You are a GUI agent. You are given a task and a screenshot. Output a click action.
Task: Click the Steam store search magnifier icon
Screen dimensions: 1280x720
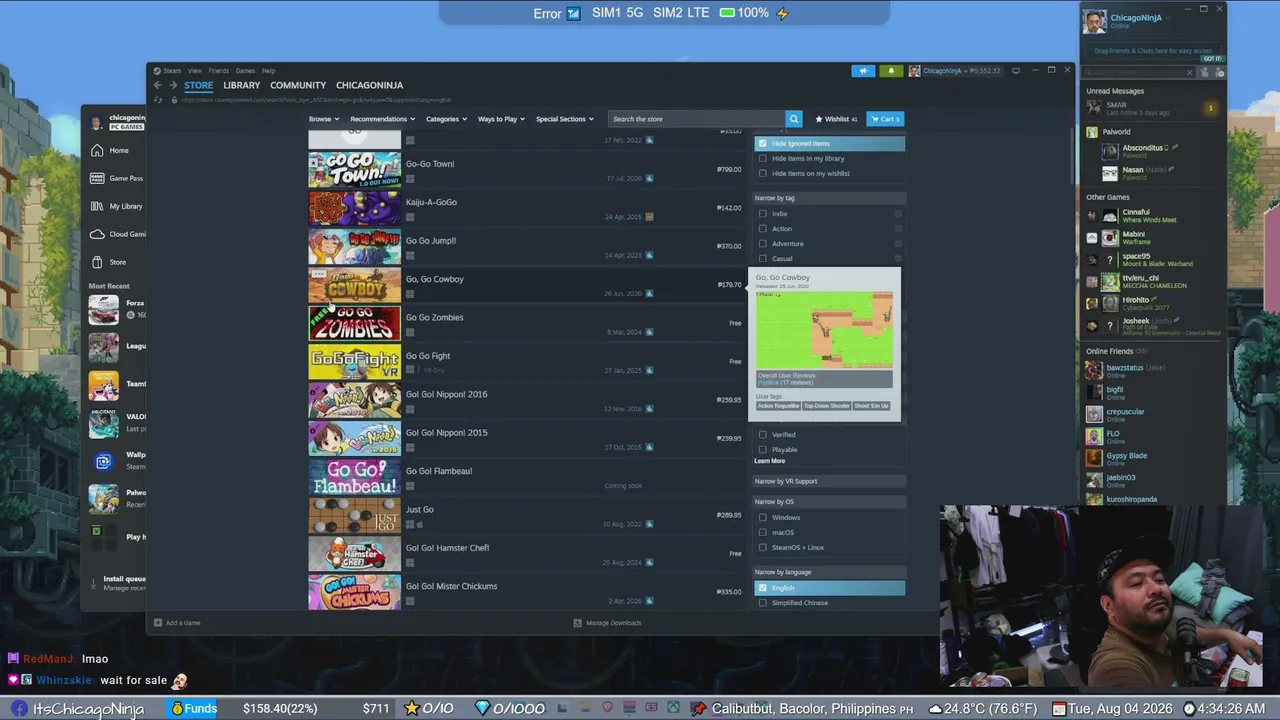(x=793, y=119)
